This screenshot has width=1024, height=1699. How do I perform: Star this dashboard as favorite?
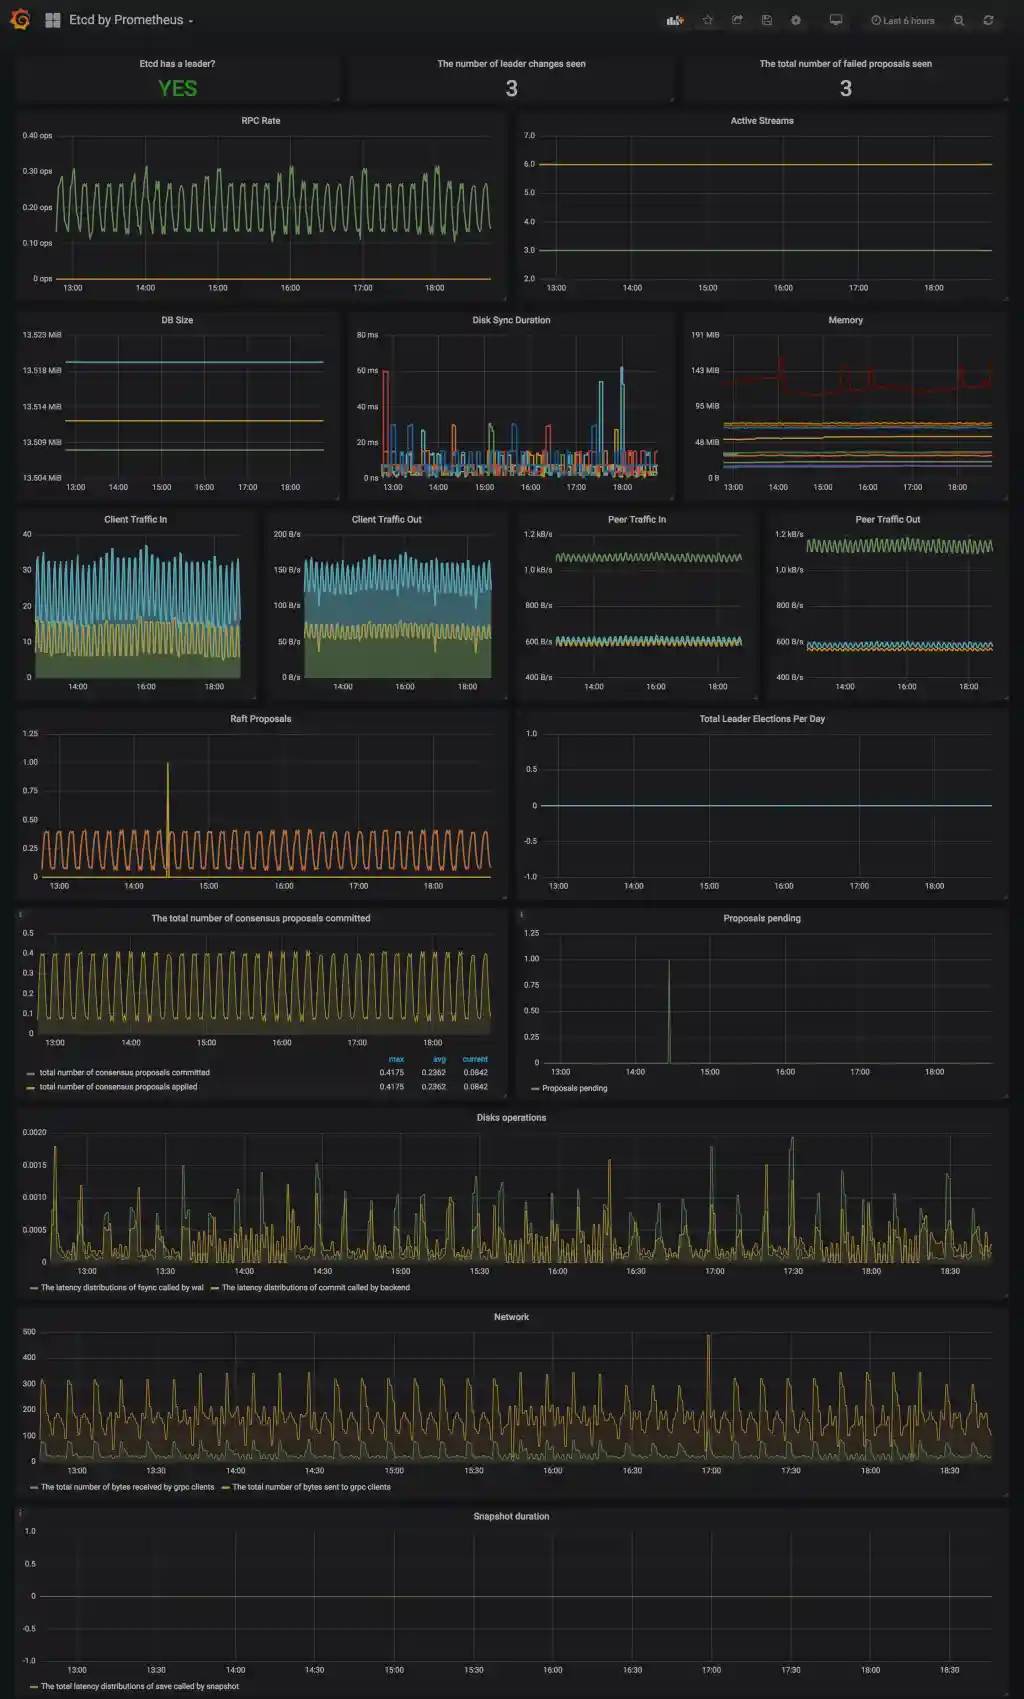[708, 20]
